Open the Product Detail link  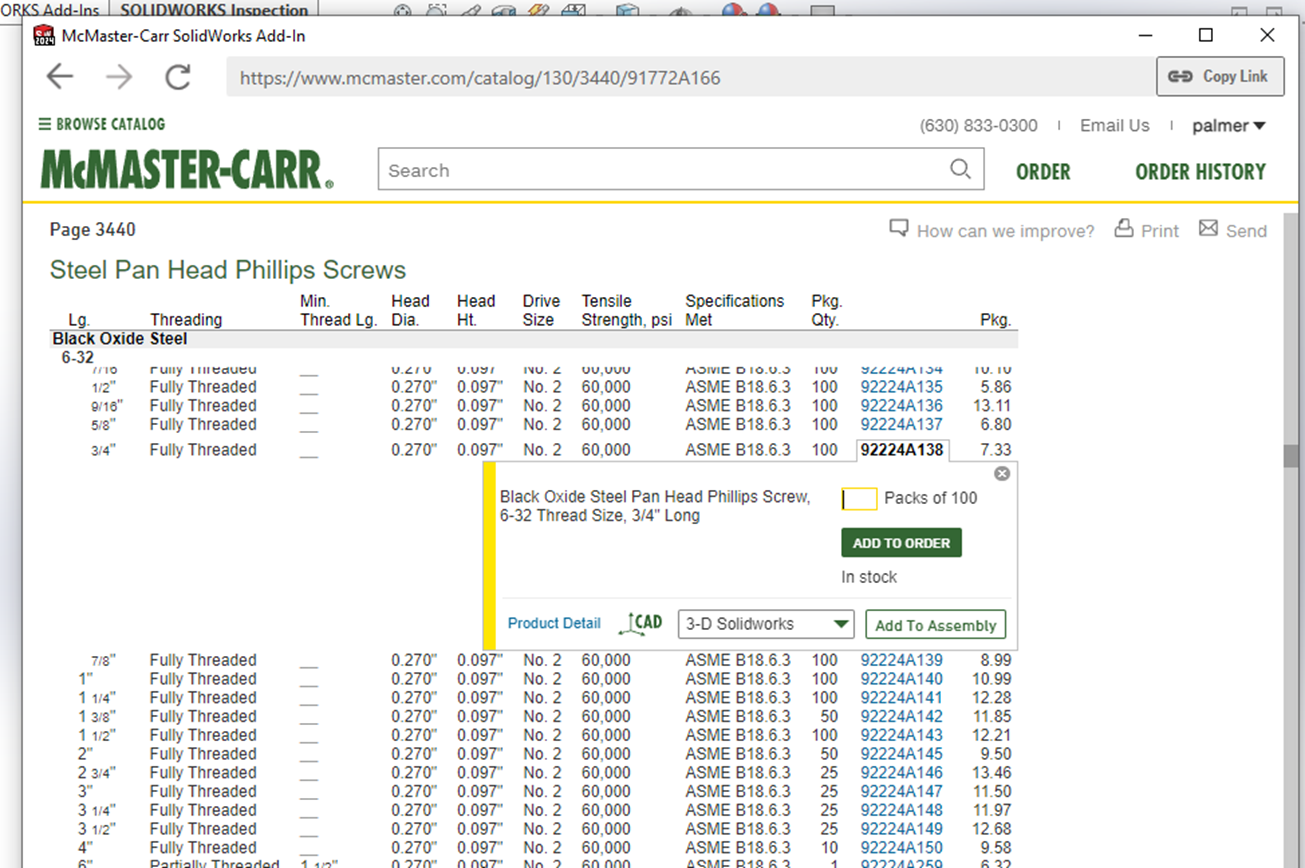554,623
